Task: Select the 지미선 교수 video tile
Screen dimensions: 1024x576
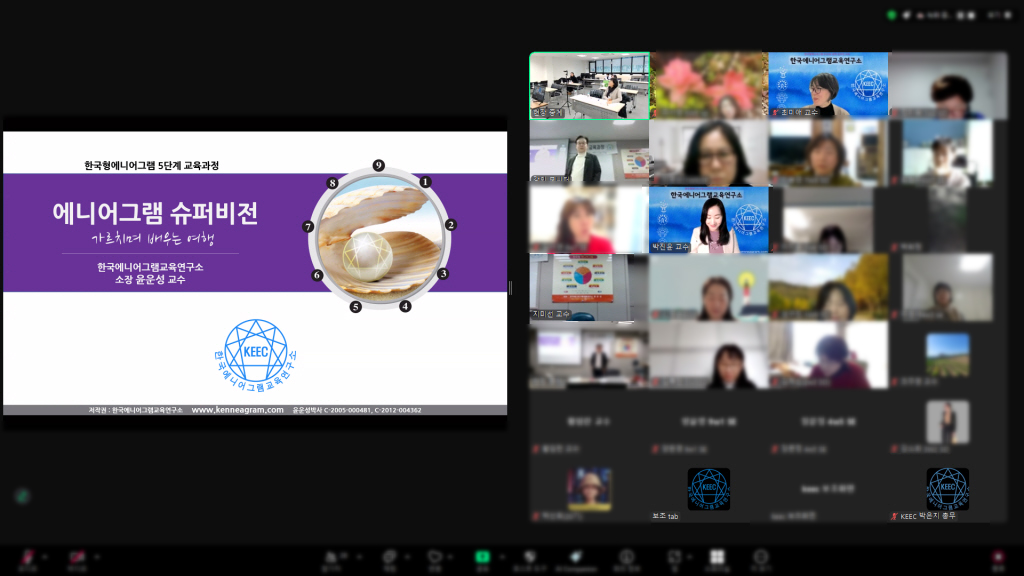Action: 589,287
